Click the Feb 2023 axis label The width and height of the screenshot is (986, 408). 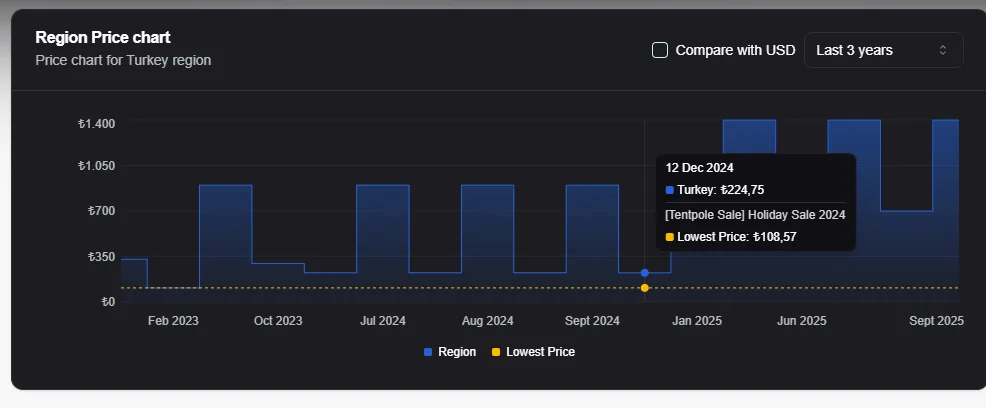click(x=173, y=321)
